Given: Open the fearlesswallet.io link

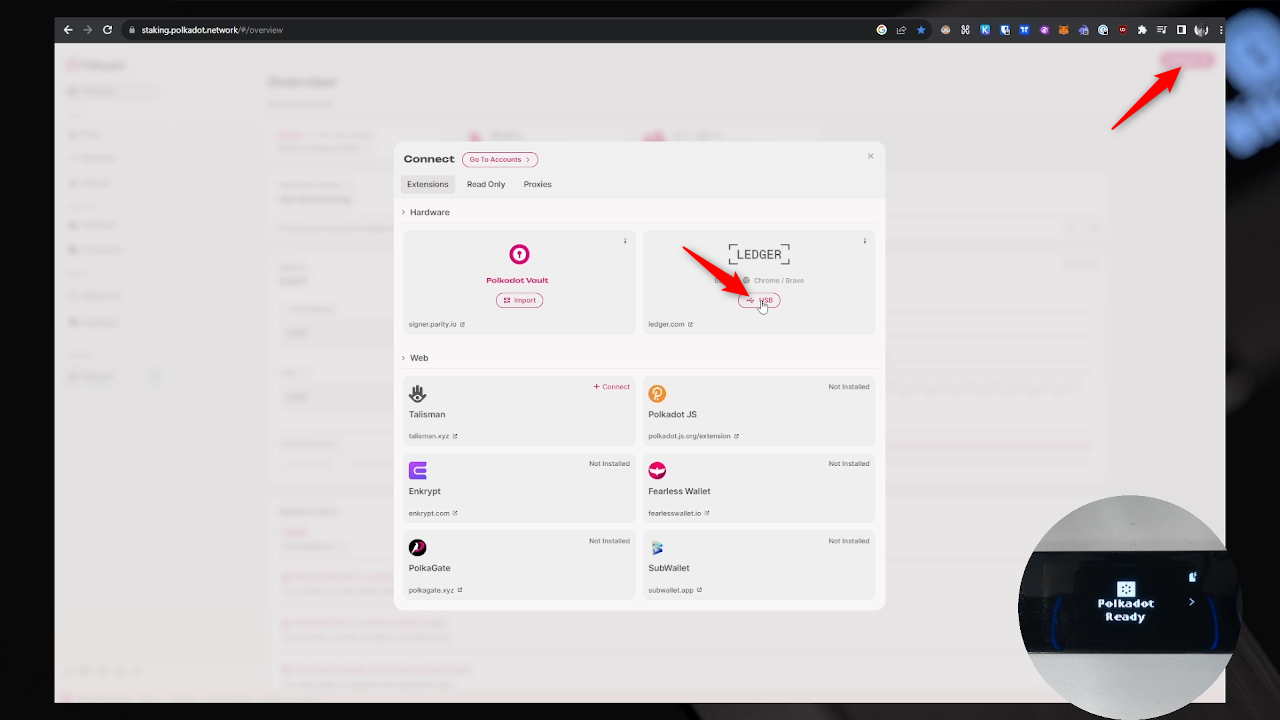Looking at the screenshot, I should point(678,513).
